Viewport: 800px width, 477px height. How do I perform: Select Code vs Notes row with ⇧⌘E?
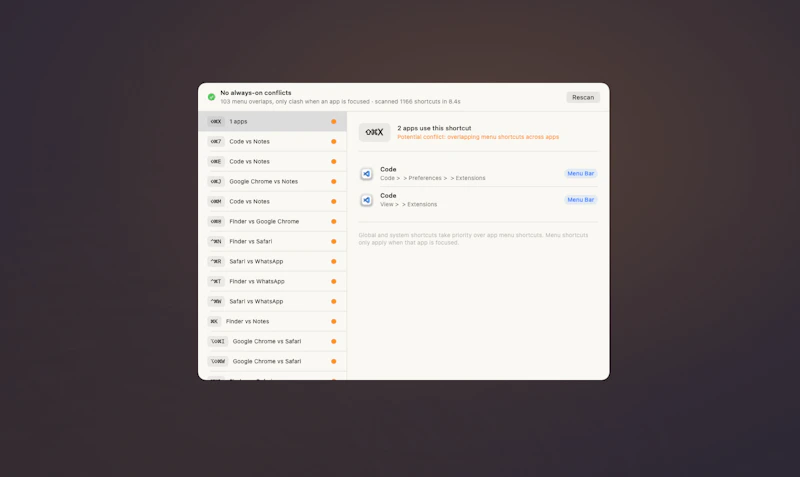click(x=272, y=161)
